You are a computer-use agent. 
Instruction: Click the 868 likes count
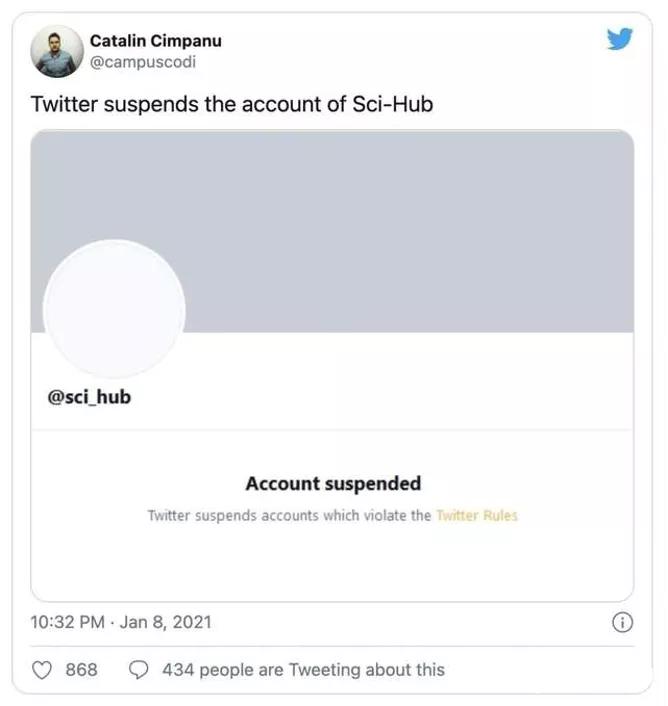tap(81, 669)
